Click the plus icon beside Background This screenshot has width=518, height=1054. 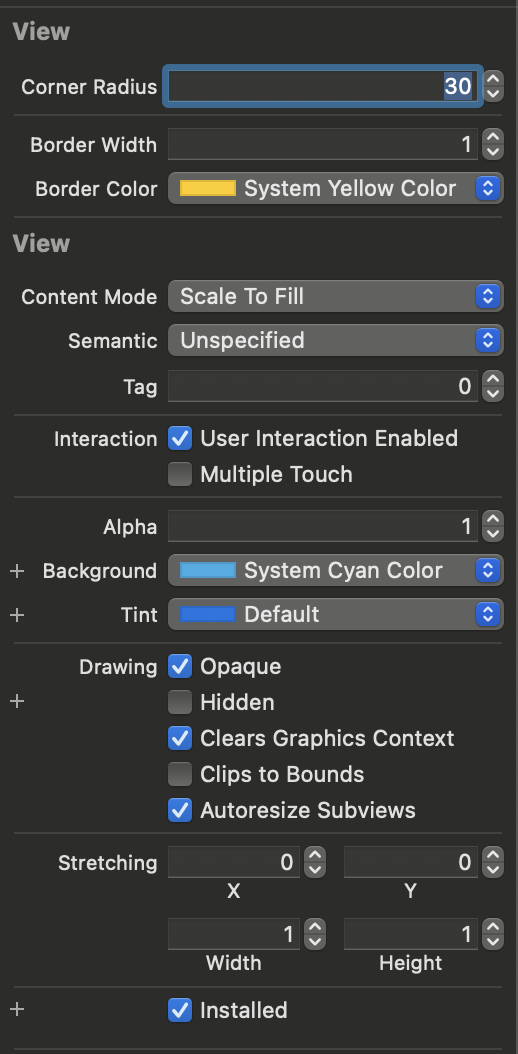click(17, 571)
